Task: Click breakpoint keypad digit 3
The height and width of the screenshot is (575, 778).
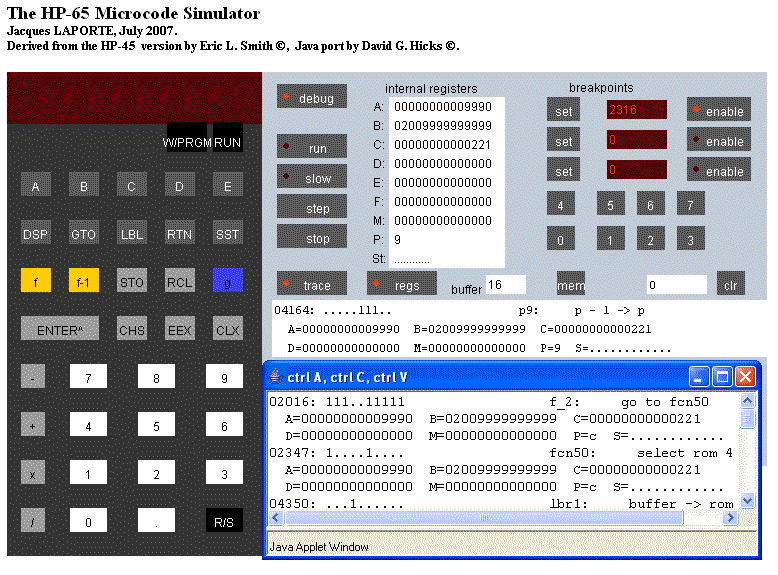Action: point(691,239)
